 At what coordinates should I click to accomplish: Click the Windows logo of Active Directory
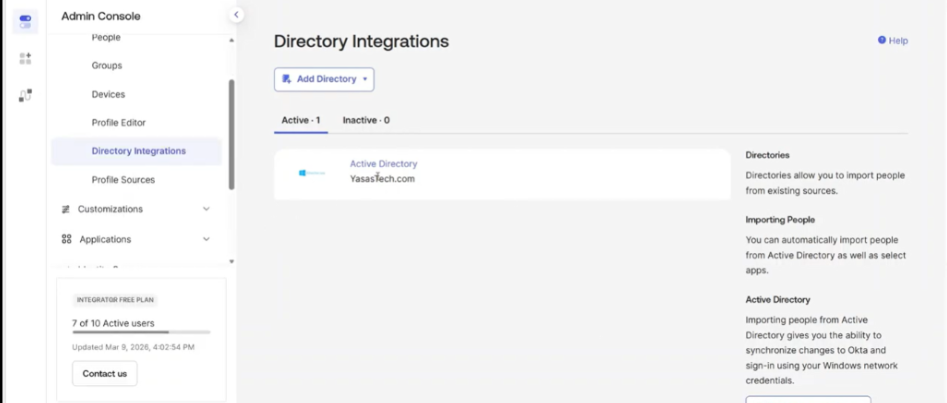[311, 173]
